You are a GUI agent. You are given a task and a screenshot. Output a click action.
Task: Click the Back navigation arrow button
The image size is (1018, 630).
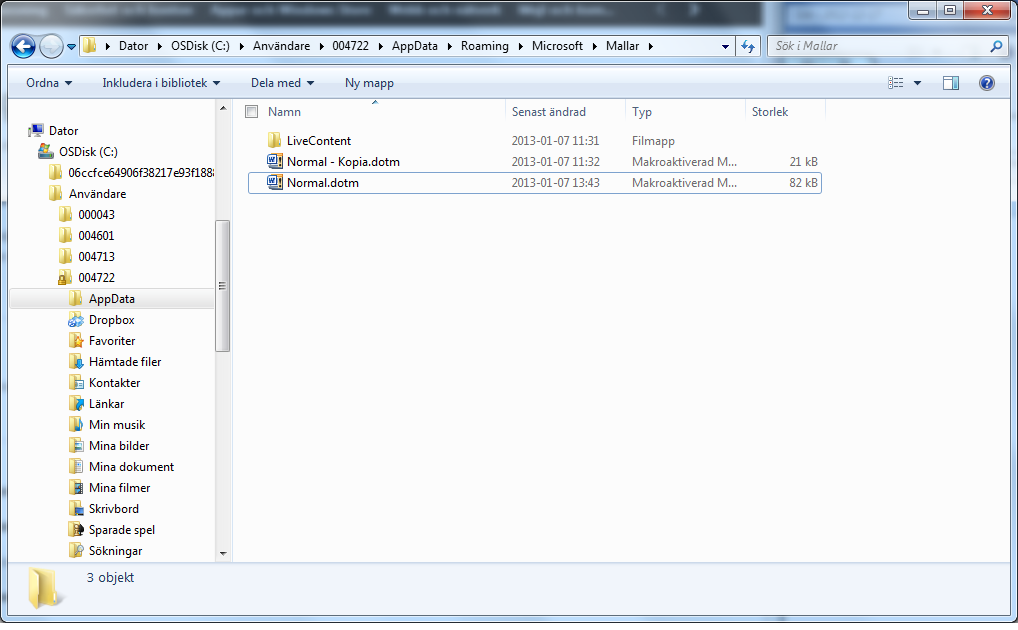[x=23, y=46]
